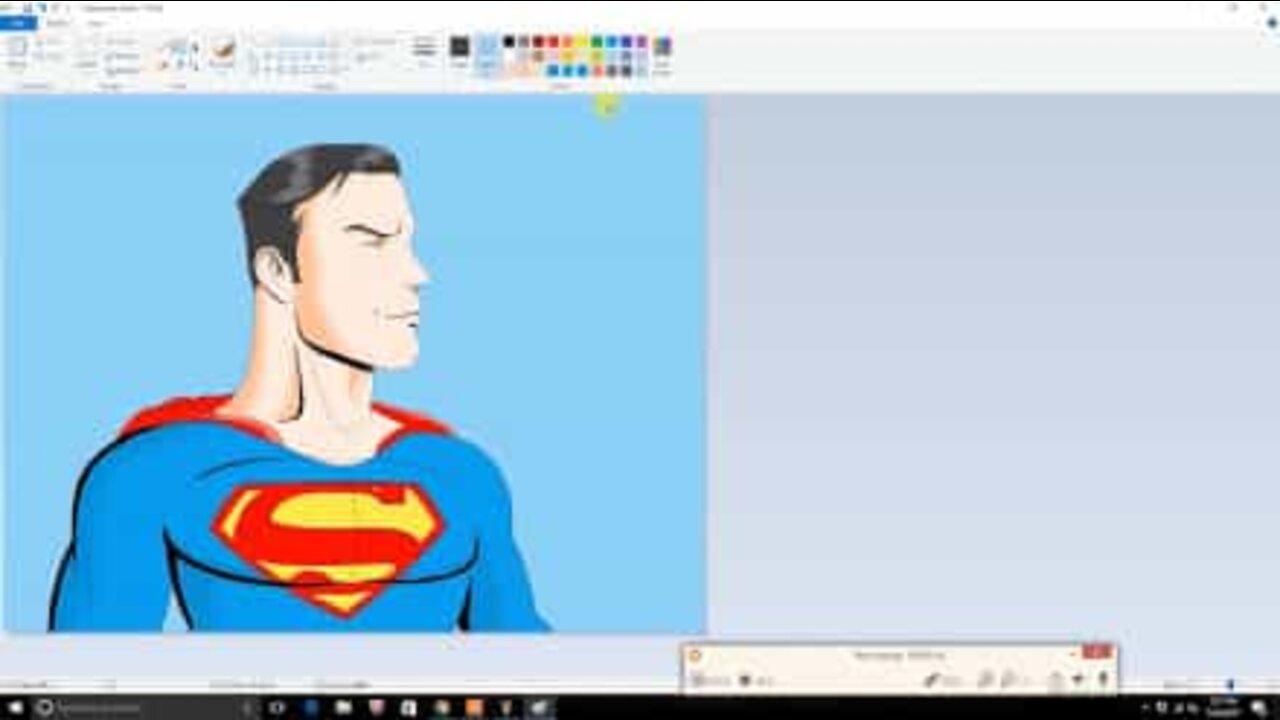Pick the gold palette color
1280x720 pixels.
[x=567, y=55]
